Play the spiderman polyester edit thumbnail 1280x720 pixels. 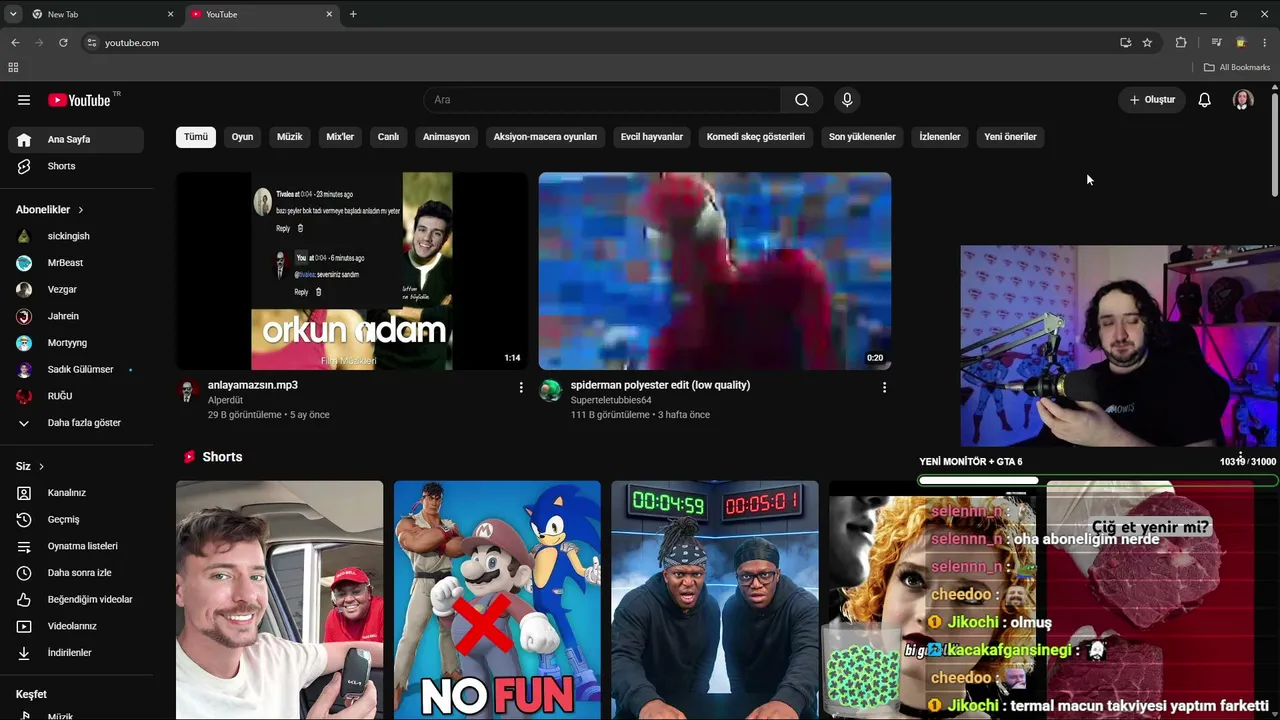pos(715,271)
